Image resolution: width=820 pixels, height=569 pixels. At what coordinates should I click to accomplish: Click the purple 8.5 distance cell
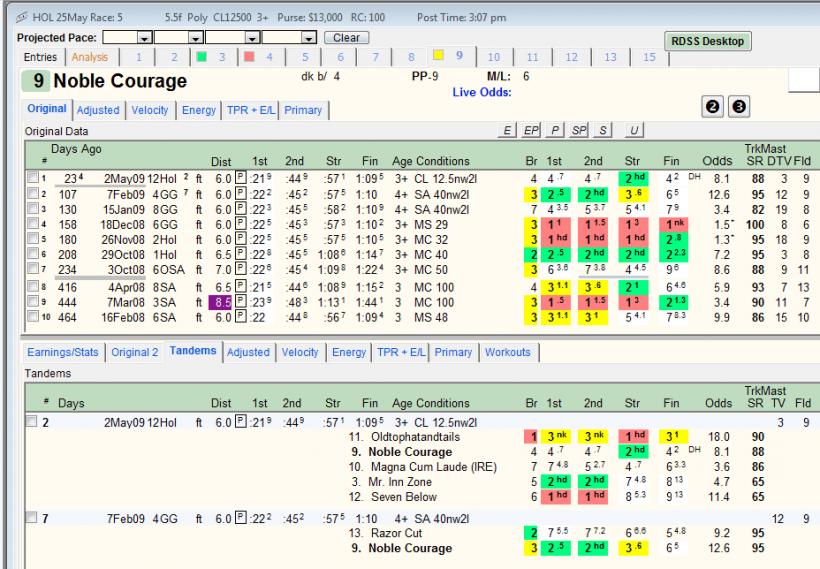click(220, 302)
